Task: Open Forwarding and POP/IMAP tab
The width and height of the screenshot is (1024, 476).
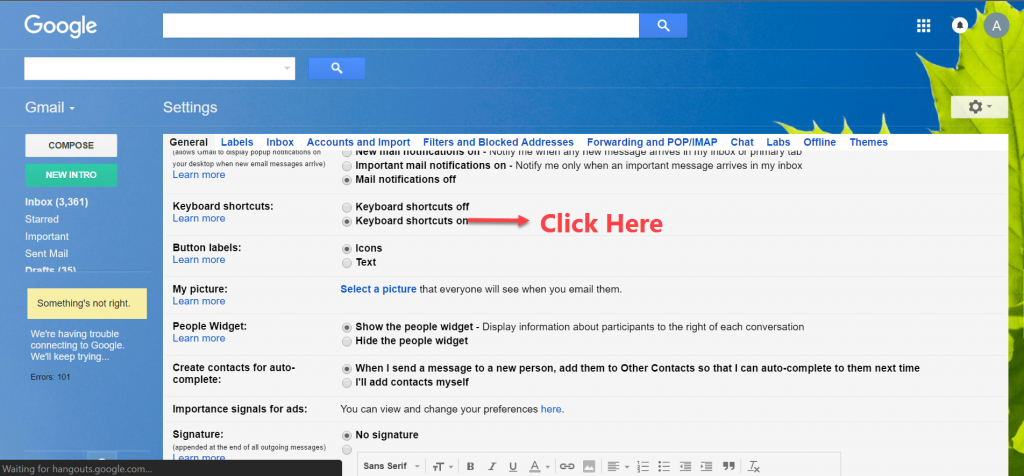Action: point(652,142)
